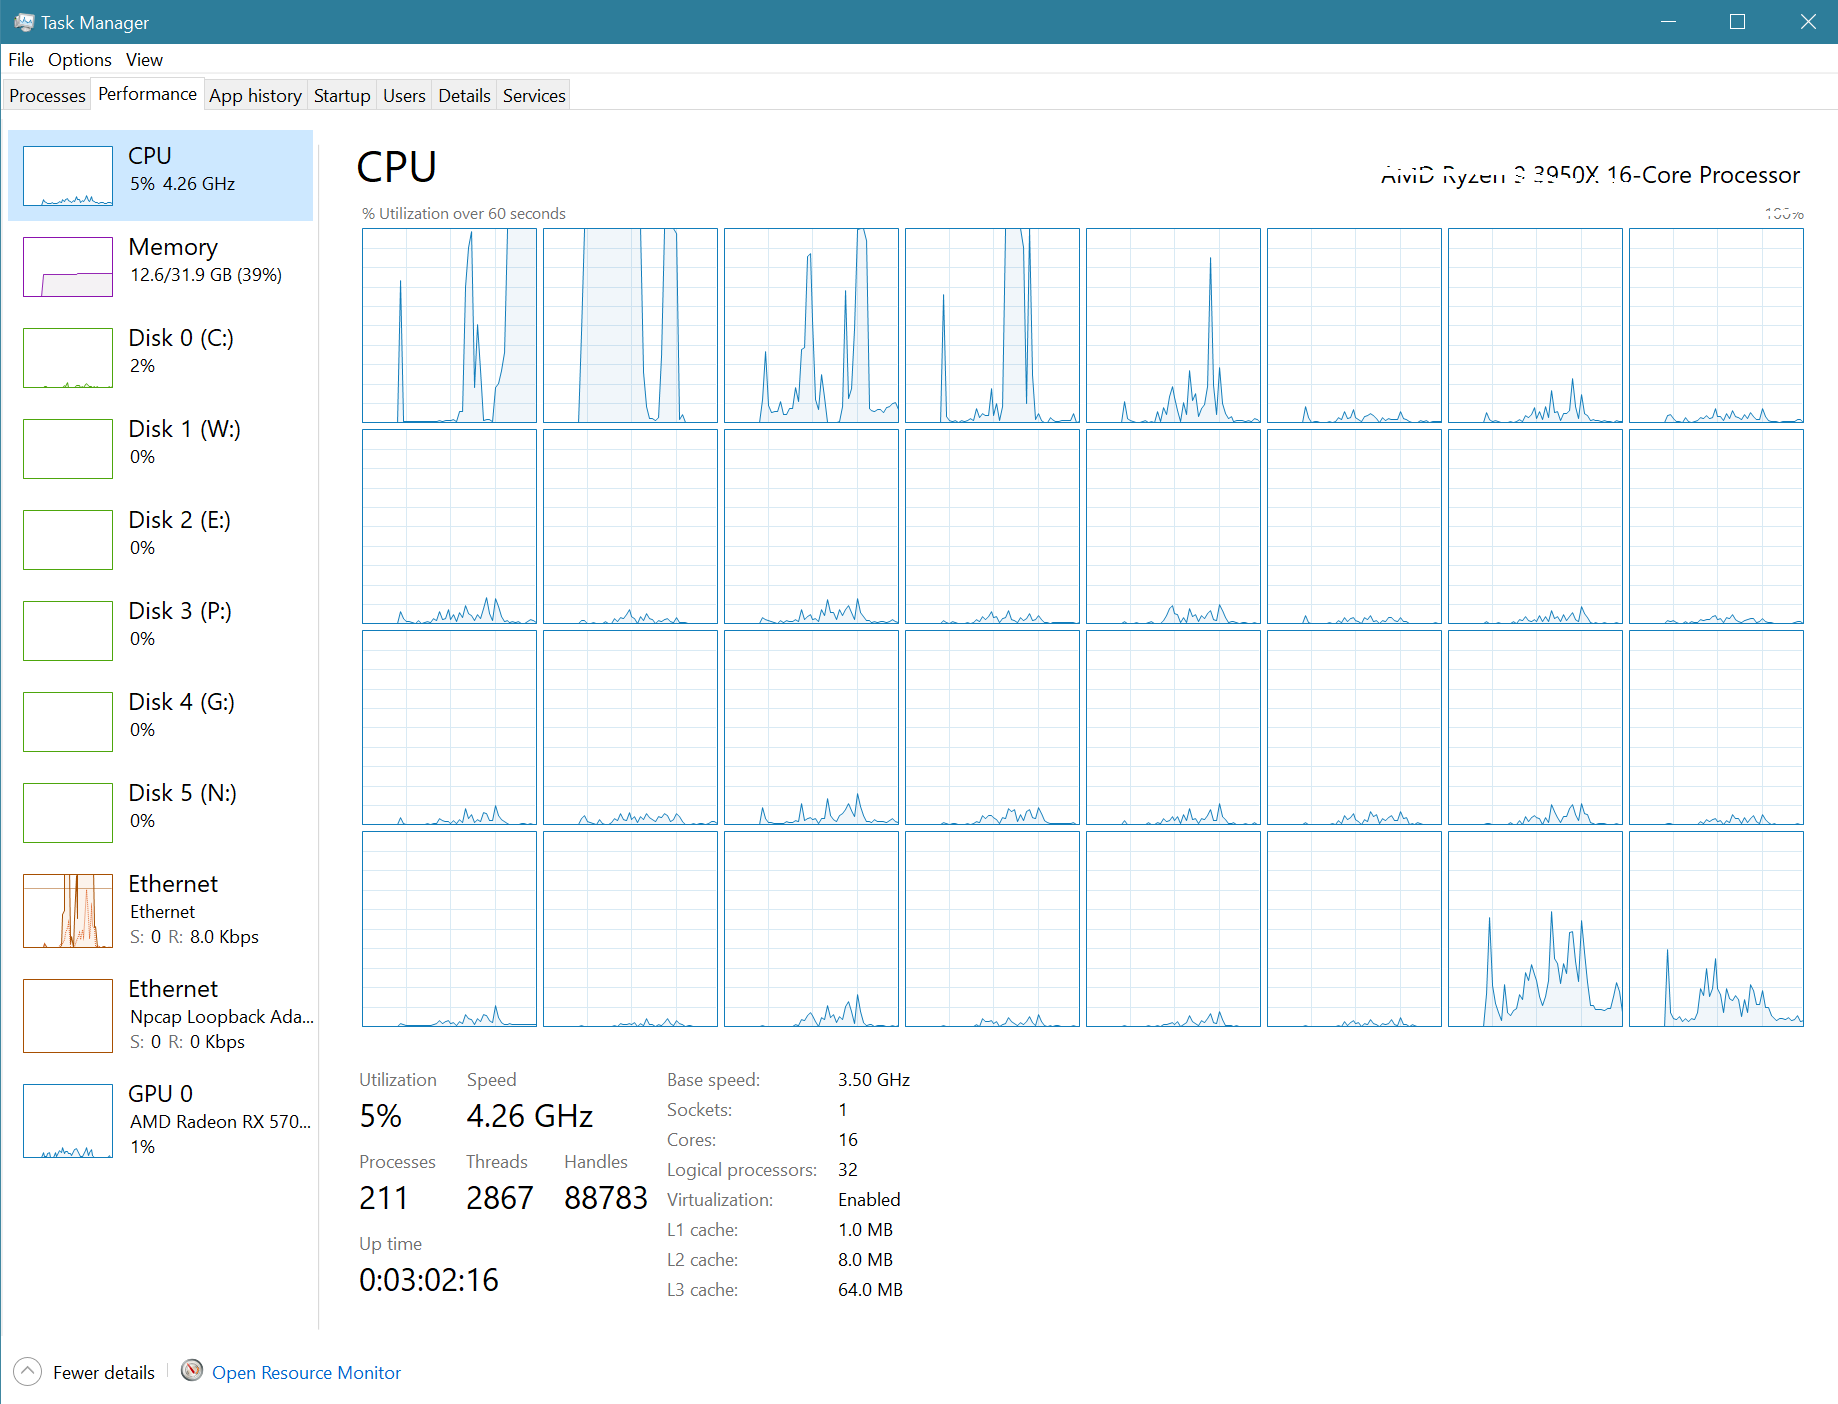This screenshot has height=1404, width=1838.
Task: Click the Logical processors 32 value
Action: [x=848, y=1170]
